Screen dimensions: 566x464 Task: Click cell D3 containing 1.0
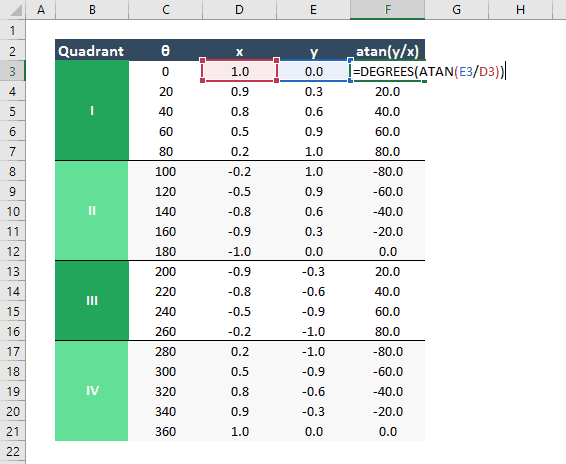(x=240, y=71)
